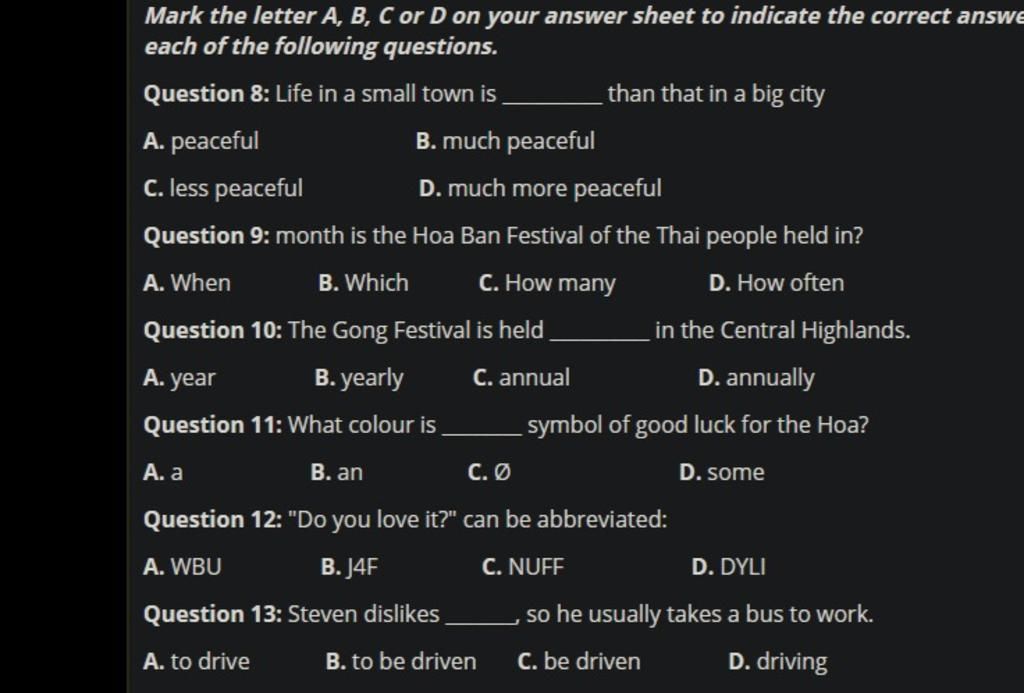
Task: Select D. driving for Question 13
Action: click(x=778, y=662)
